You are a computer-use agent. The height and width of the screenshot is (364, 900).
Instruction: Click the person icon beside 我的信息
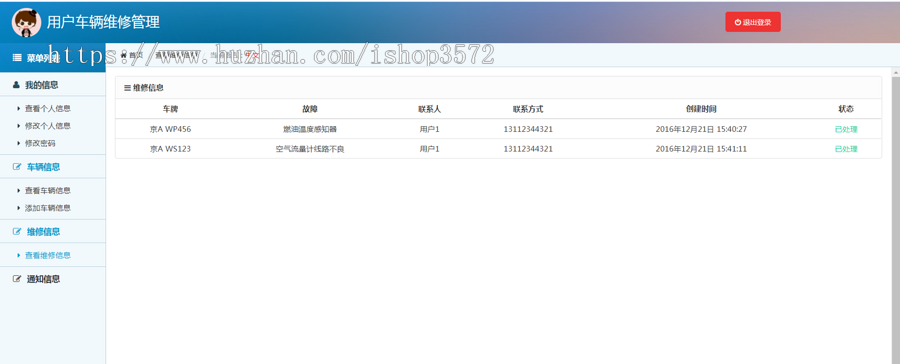pyautogui.click(x=16, y=85)
